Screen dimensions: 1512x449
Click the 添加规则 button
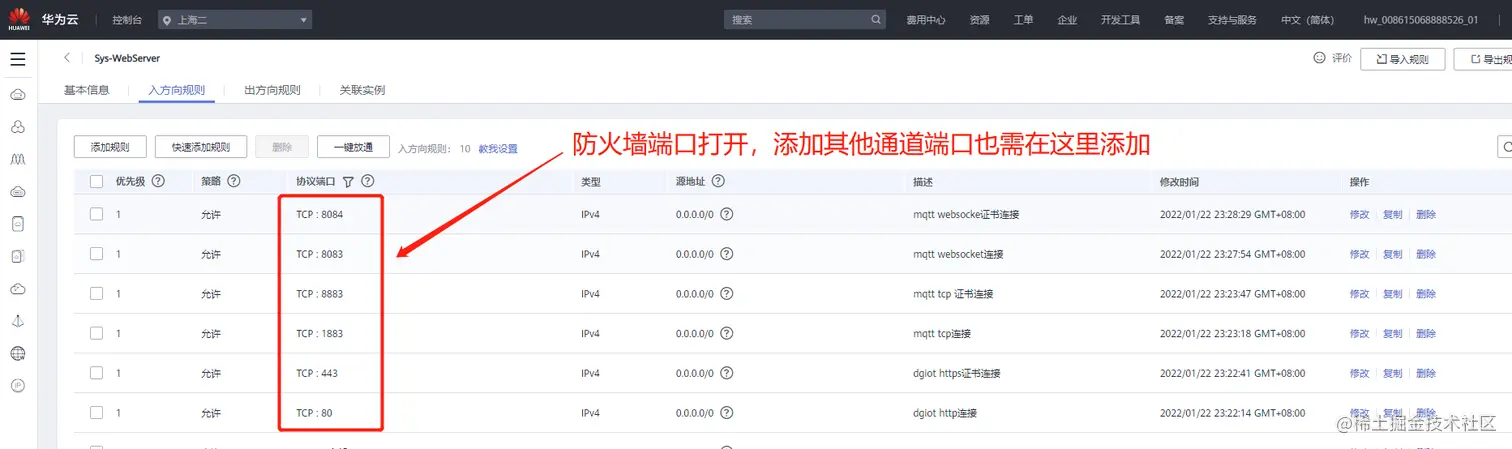110,147
